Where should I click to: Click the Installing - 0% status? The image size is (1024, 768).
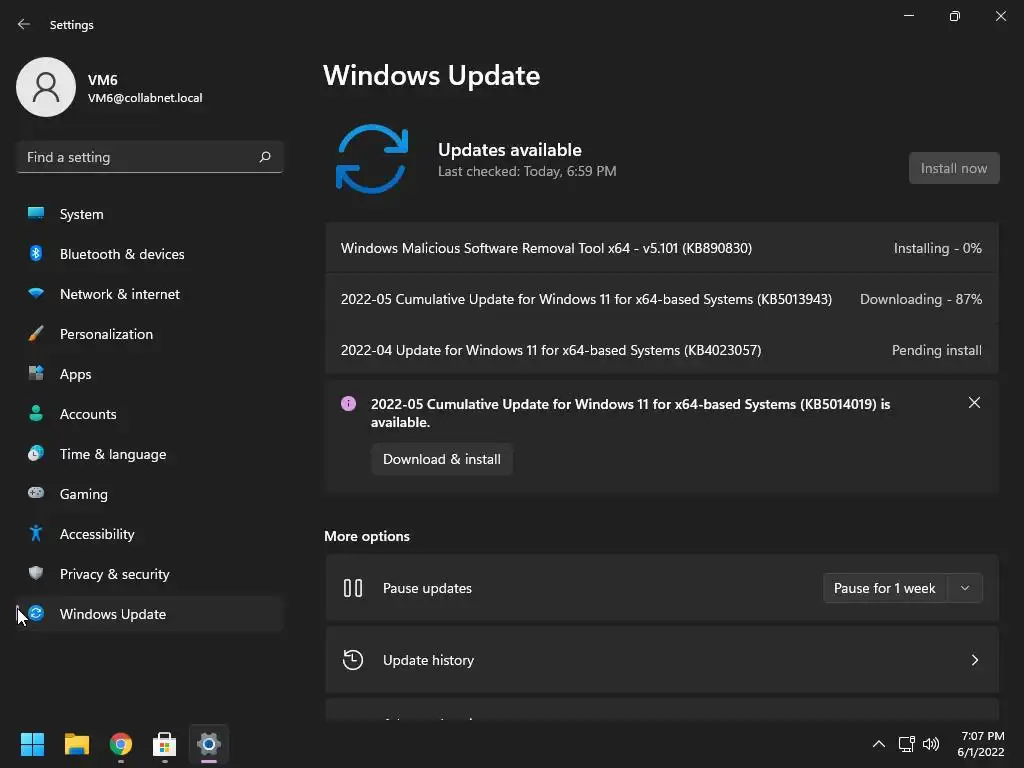coord(938,248)
